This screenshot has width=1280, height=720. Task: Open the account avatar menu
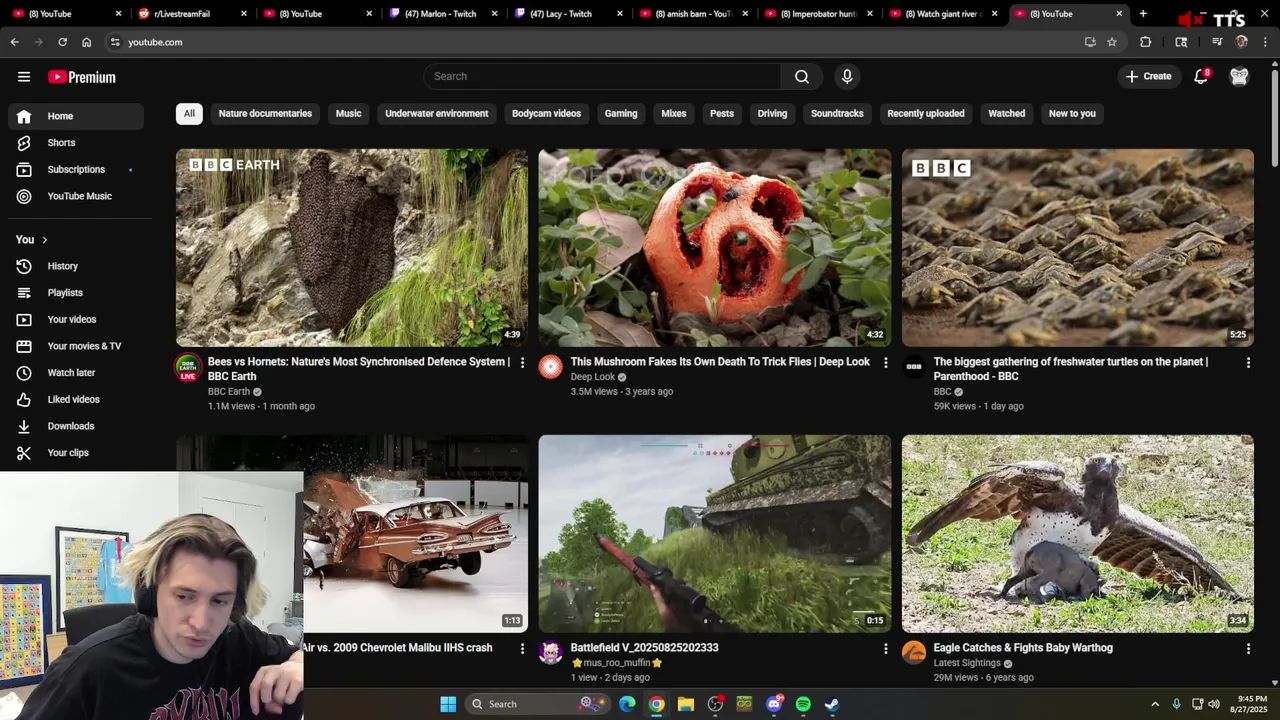(1239, 76)
